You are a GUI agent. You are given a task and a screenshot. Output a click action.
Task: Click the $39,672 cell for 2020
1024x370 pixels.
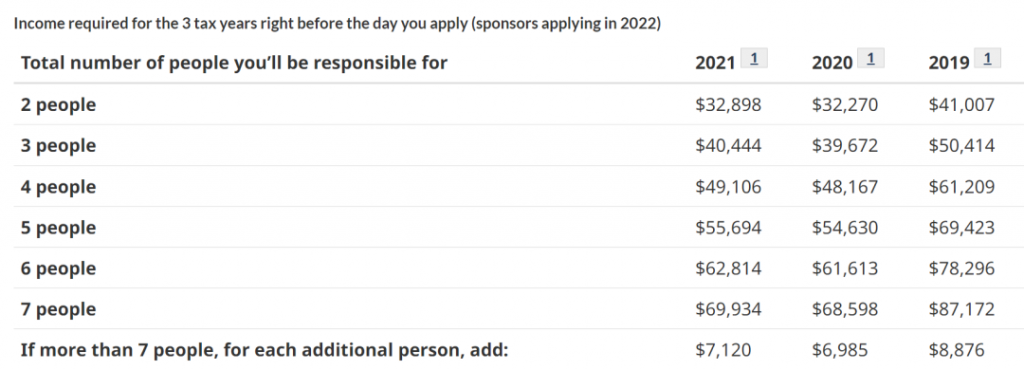[x=845, y=146]
